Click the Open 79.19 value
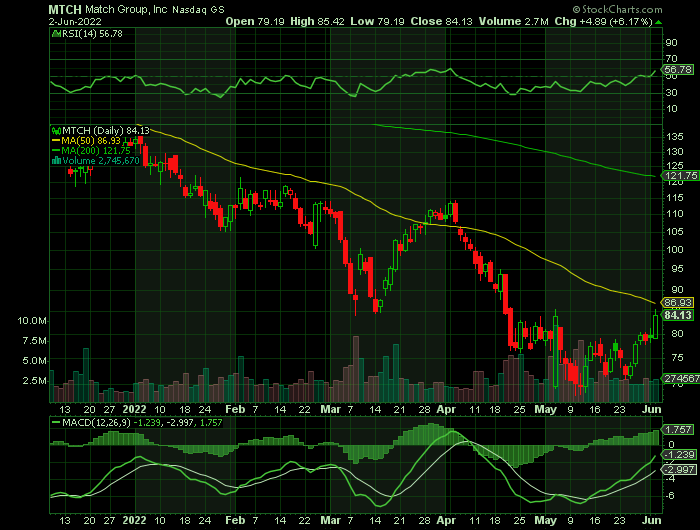700x530 pixels. point(255,21)
